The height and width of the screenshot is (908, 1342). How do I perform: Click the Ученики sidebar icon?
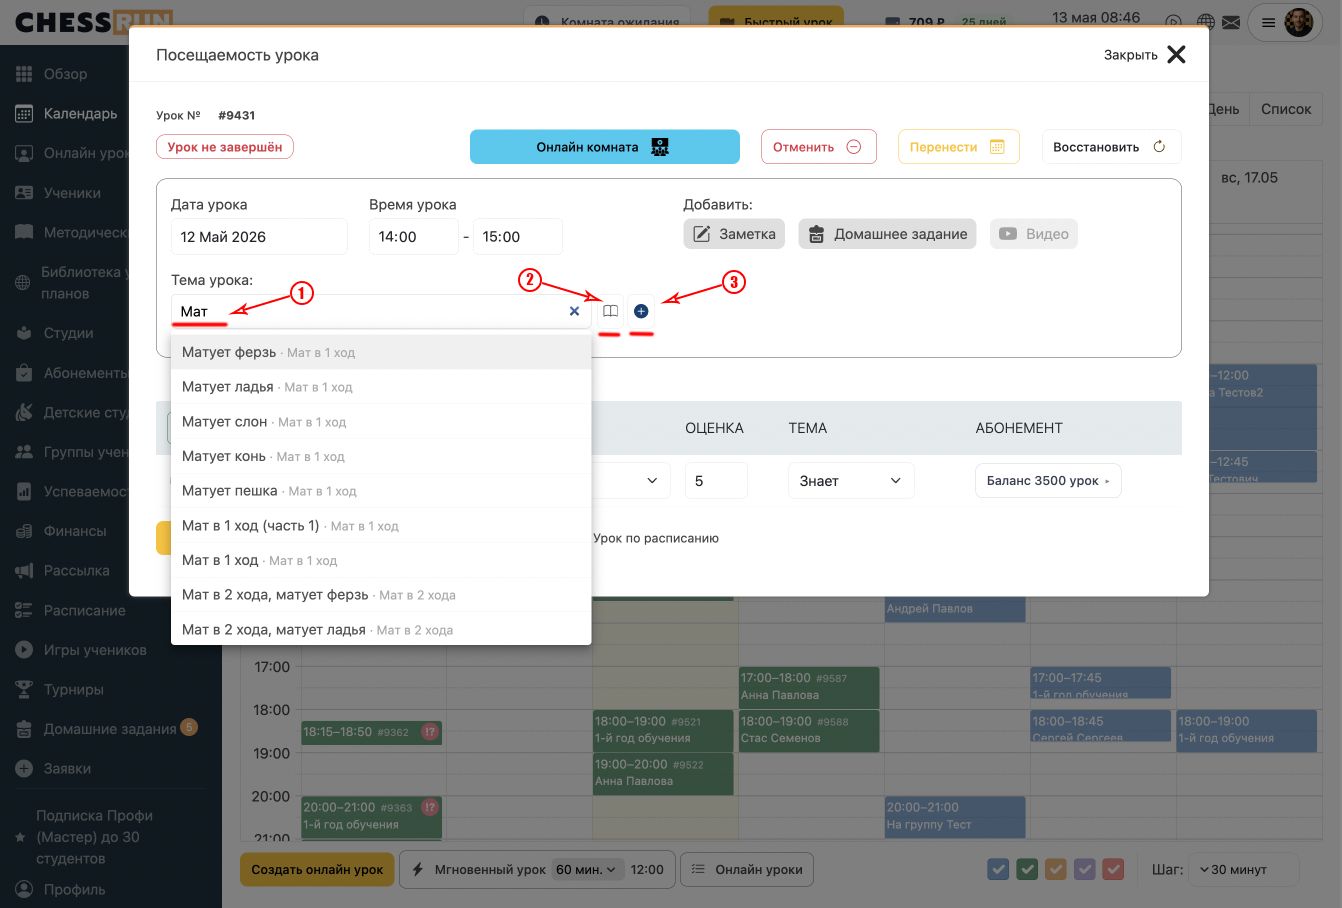tap(24, 193)
